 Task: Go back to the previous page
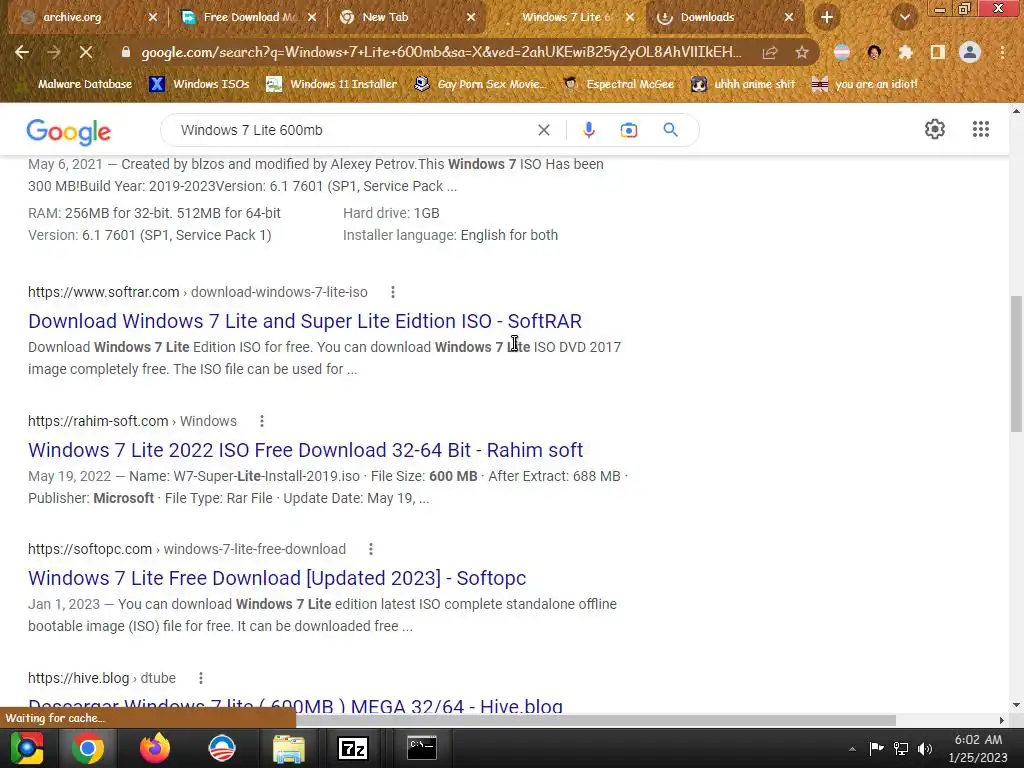[x=22, y=52]
